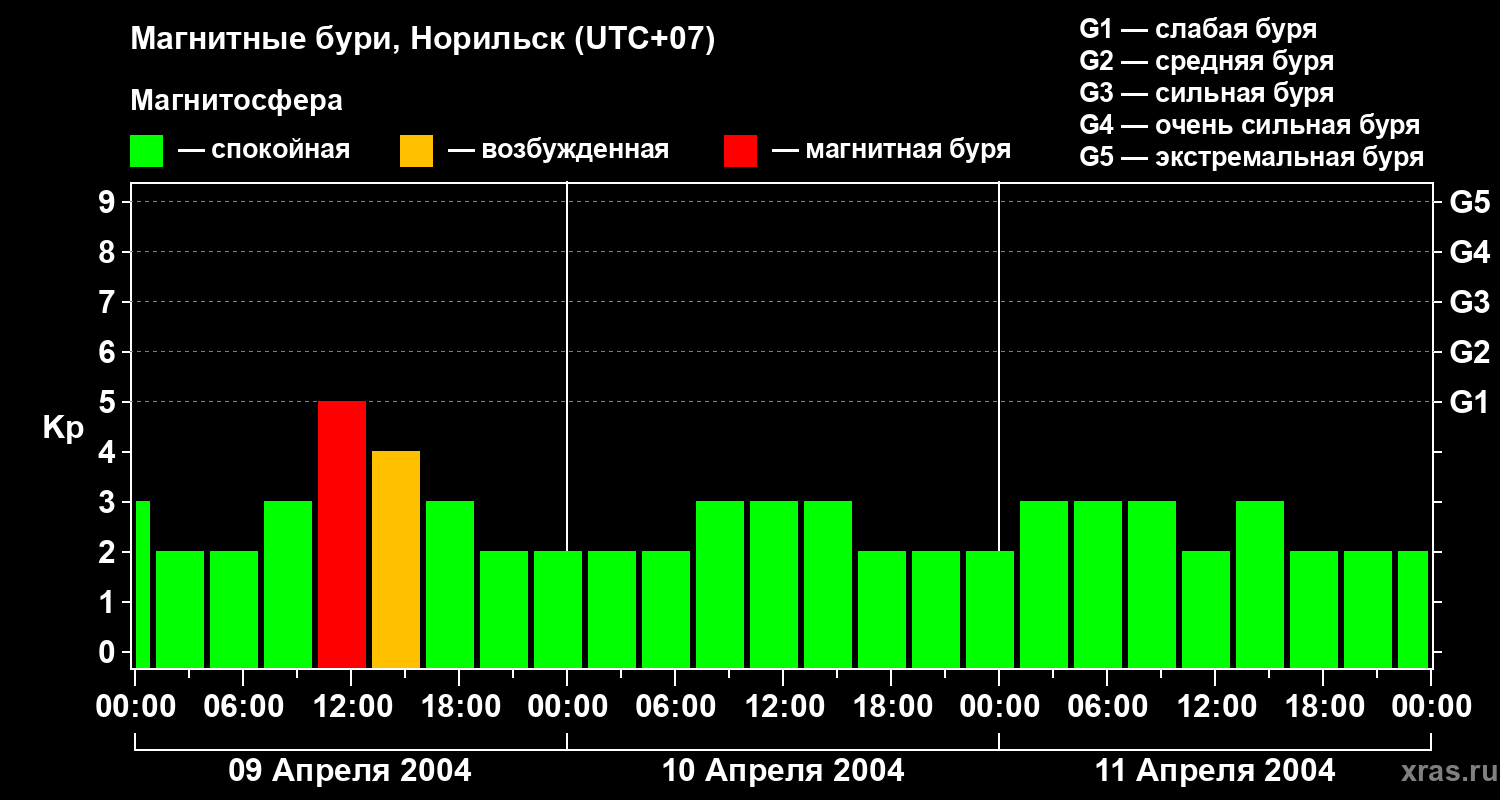Image resolution: width=1500 pixels, height=800 pixels.
Task: Click the '— спокойная' legend label
Action: (264, 151)
